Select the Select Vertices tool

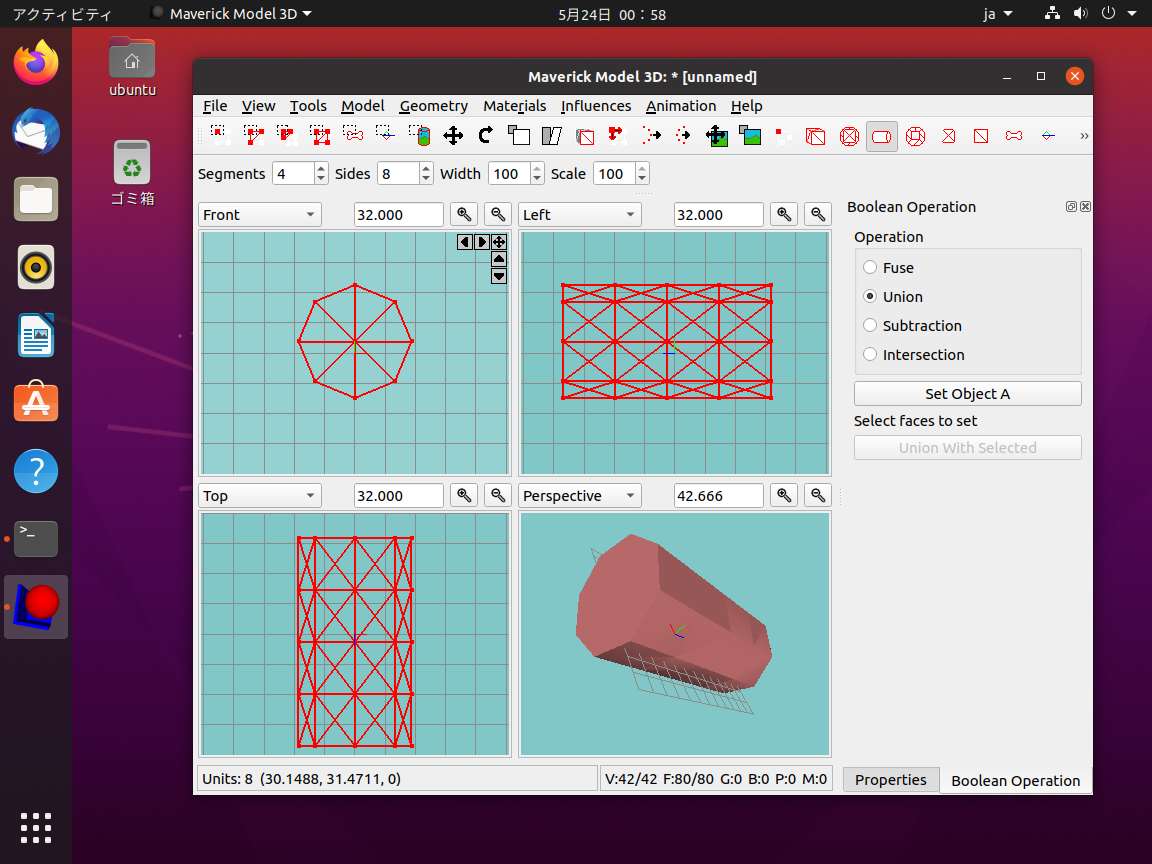[220, 135]
